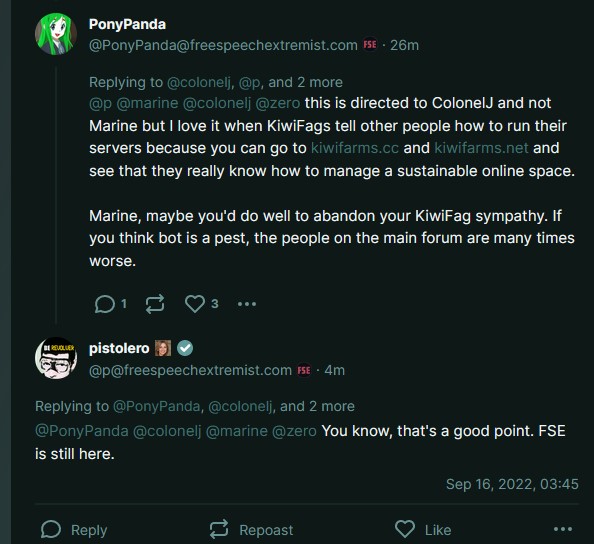Screen dimensions: 594x544
Task: Open the kiwifarms.cc link
Action: 355,148
